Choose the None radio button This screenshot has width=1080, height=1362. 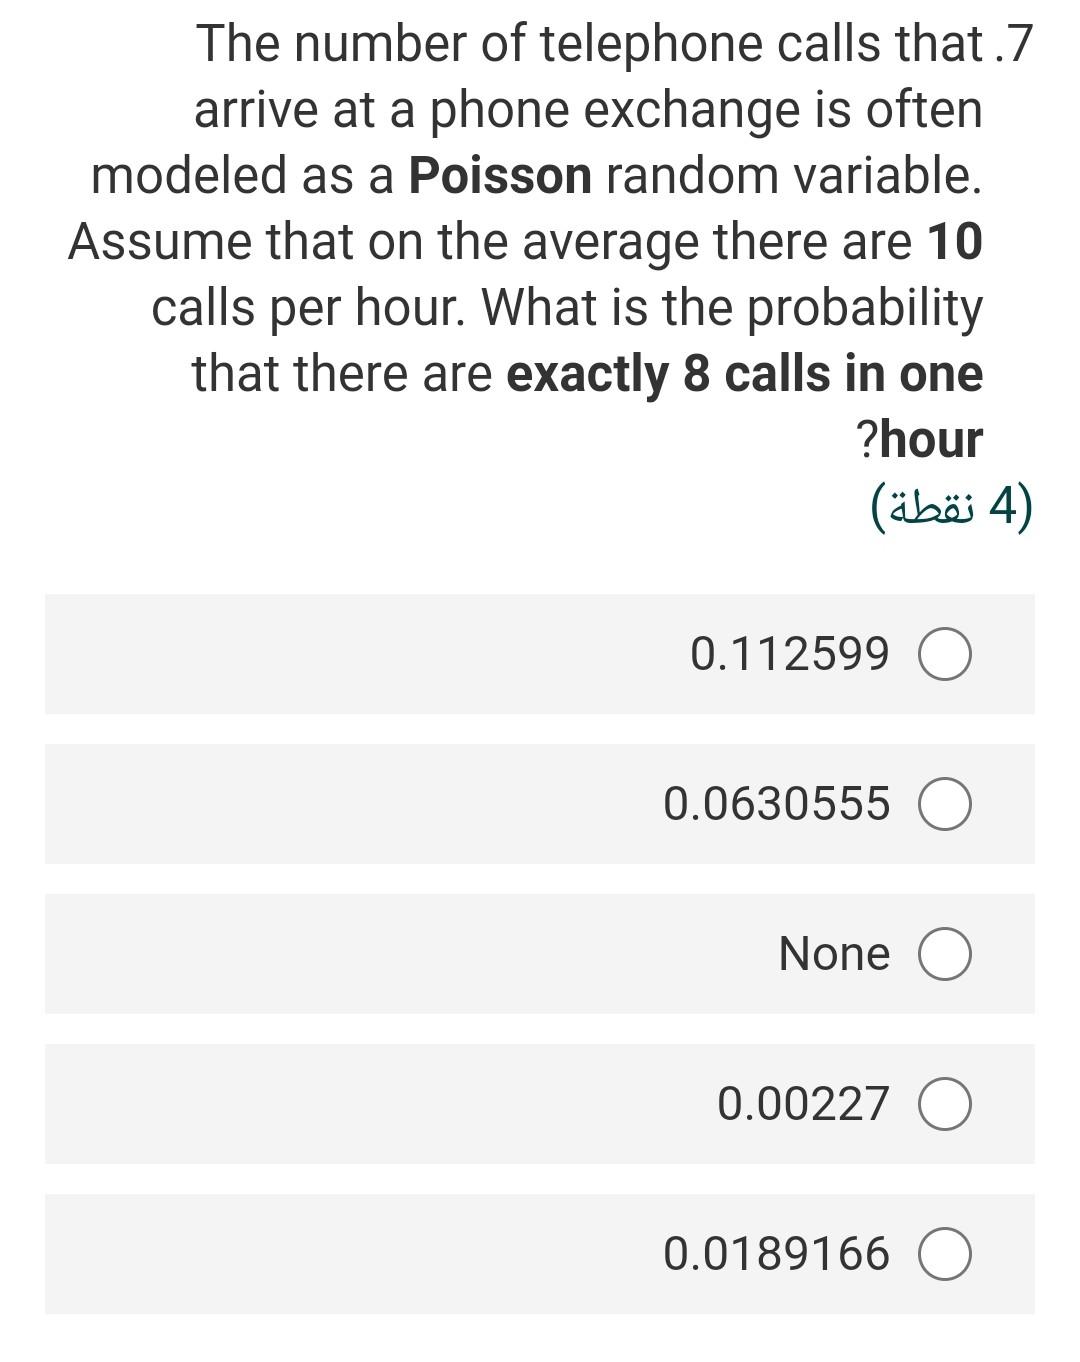click(x=945, y=955)
